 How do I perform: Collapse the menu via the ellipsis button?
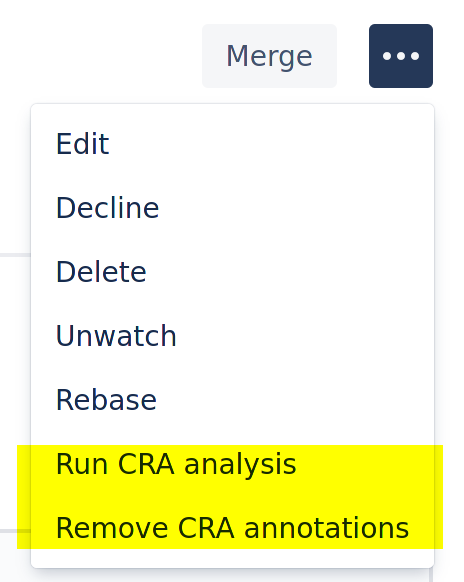click(x=401, y=56)
